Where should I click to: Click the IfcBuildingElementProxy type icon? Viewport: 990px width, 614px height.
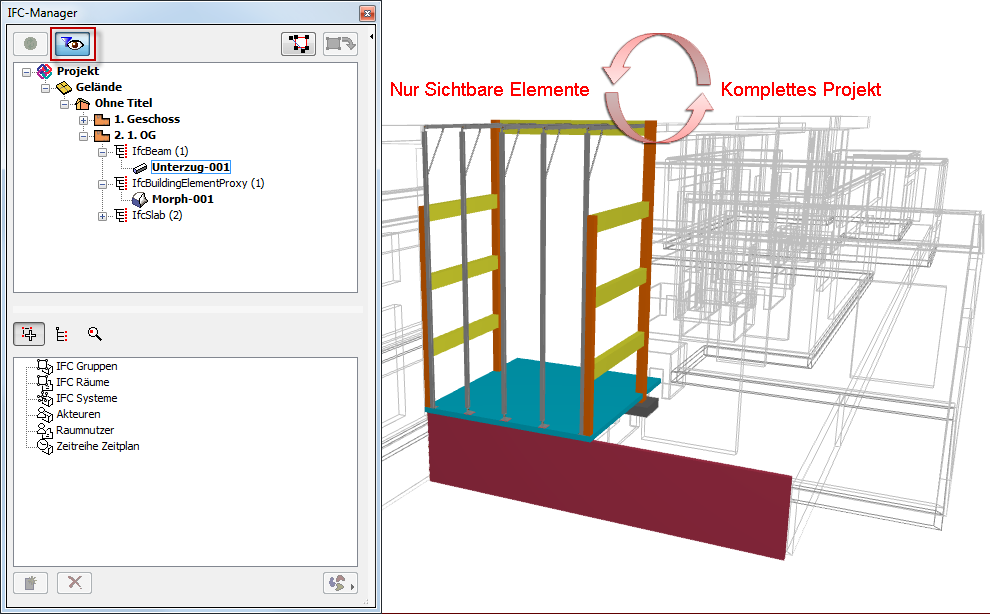point(121,183)
